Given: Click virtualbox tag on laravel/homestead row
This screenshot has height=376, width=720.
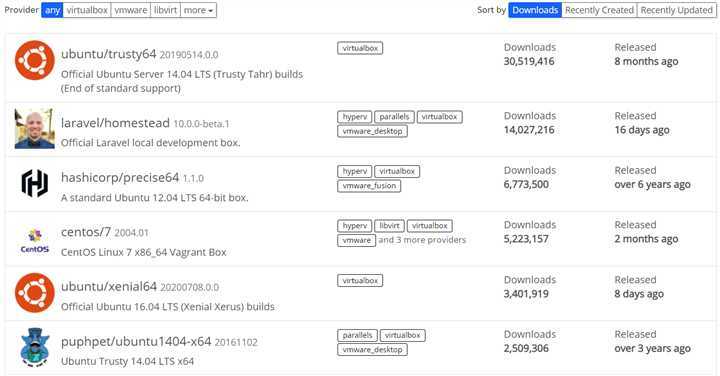Looking at the screenshot, I should coord(439,117).
